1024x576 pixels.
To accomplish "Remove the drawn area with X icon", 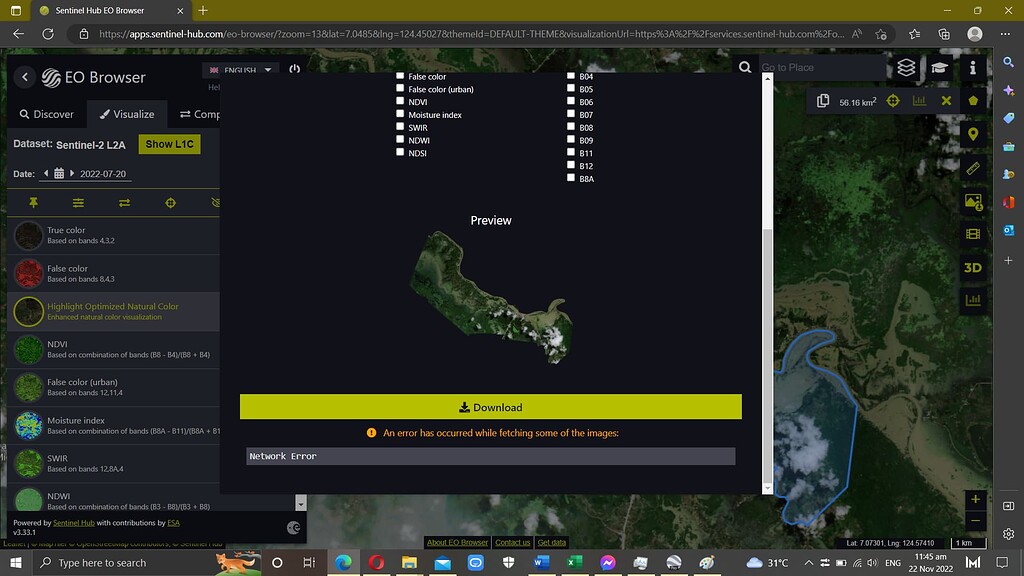I will tap(945, 101).
